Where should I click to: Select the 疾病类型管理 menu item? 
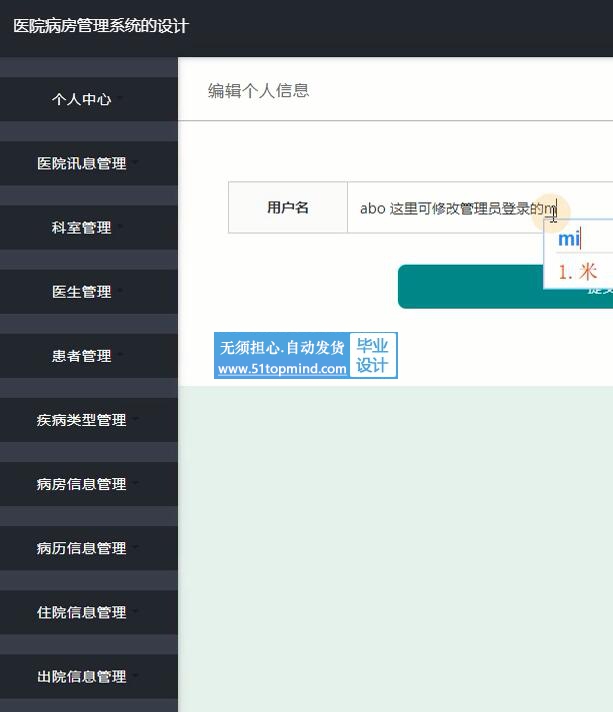coord(89,420)
